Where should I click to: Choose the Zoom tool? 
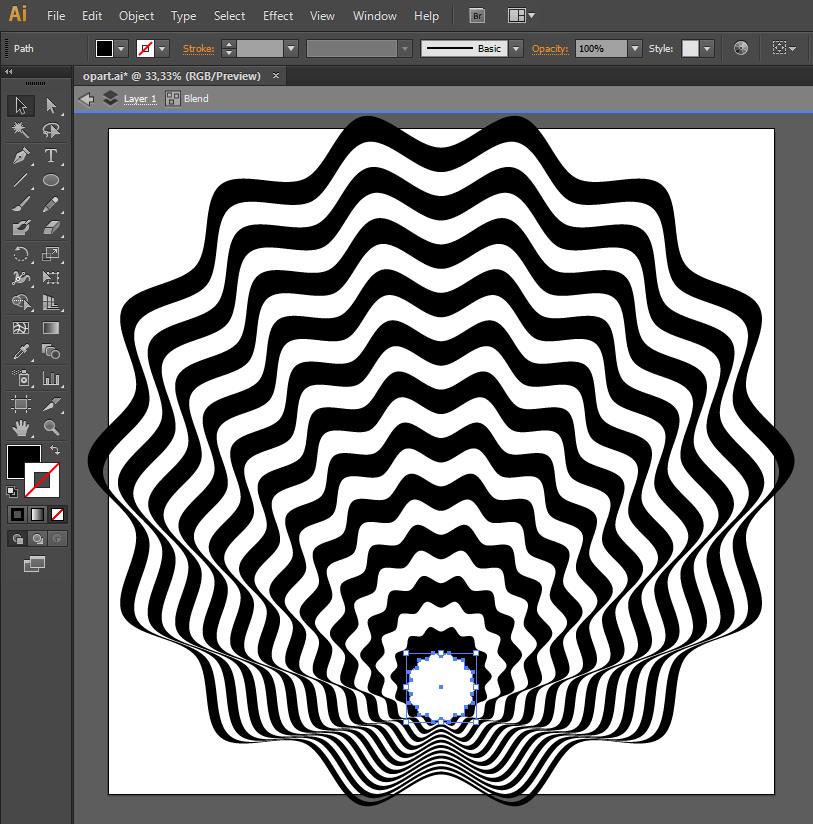(x=51, y=428)
